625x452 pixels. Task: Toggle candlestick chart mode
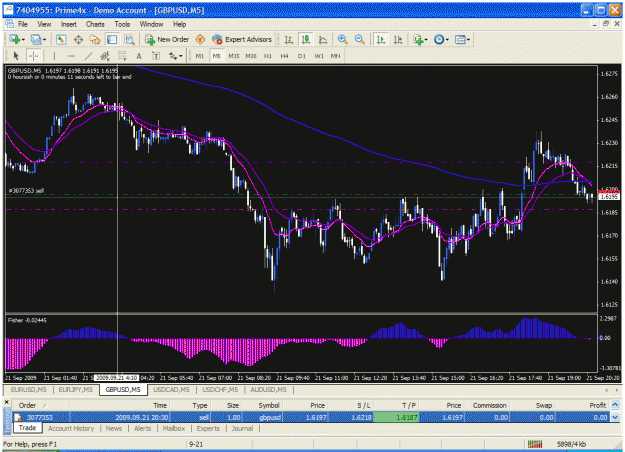306,39
